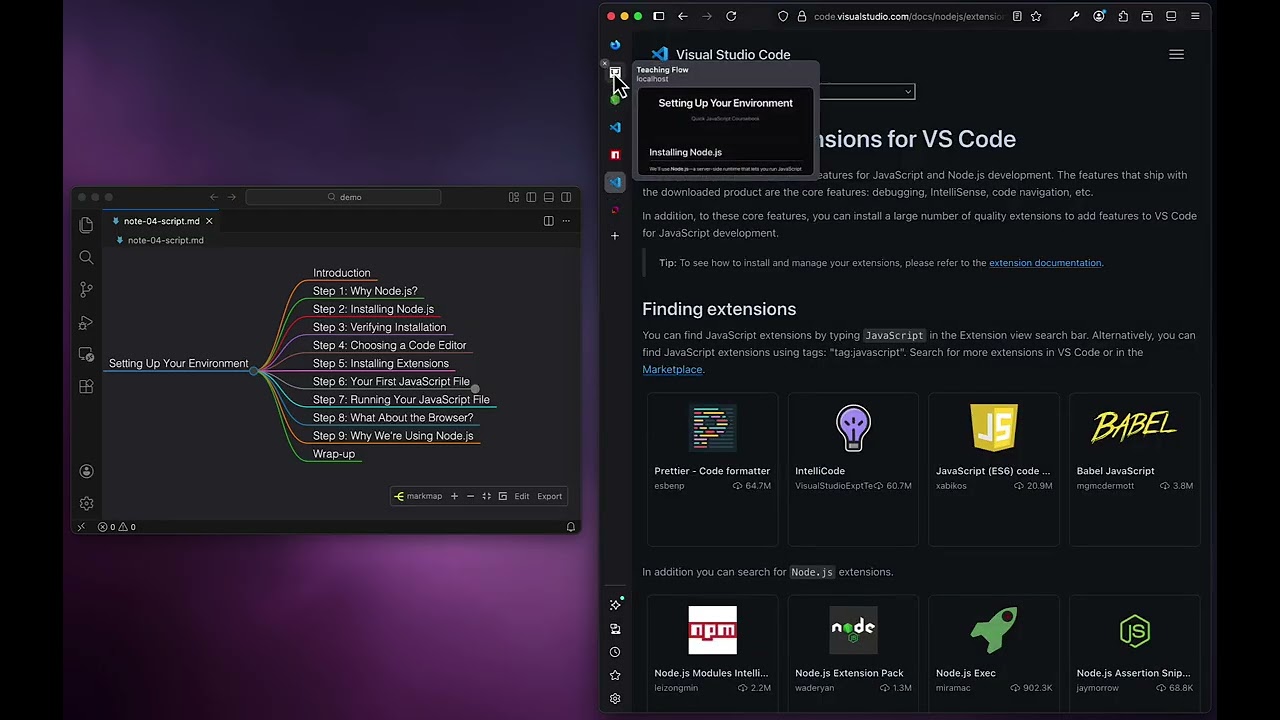Viewport: 1280px width, 720px height.
Task: Open the Accounts menu in VS Code
Action: (86, 471)
